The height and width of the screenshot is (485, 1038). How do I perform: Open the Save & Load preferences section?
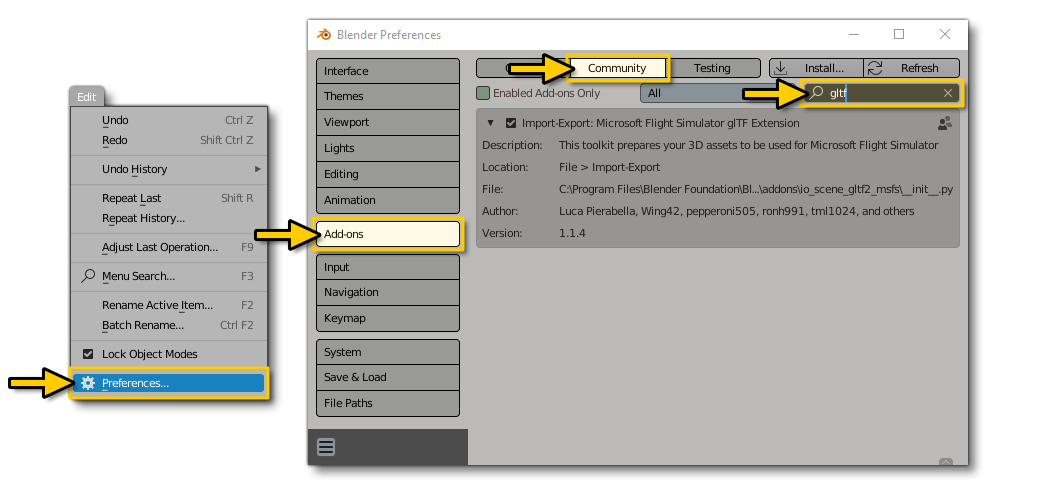[388, 377]
